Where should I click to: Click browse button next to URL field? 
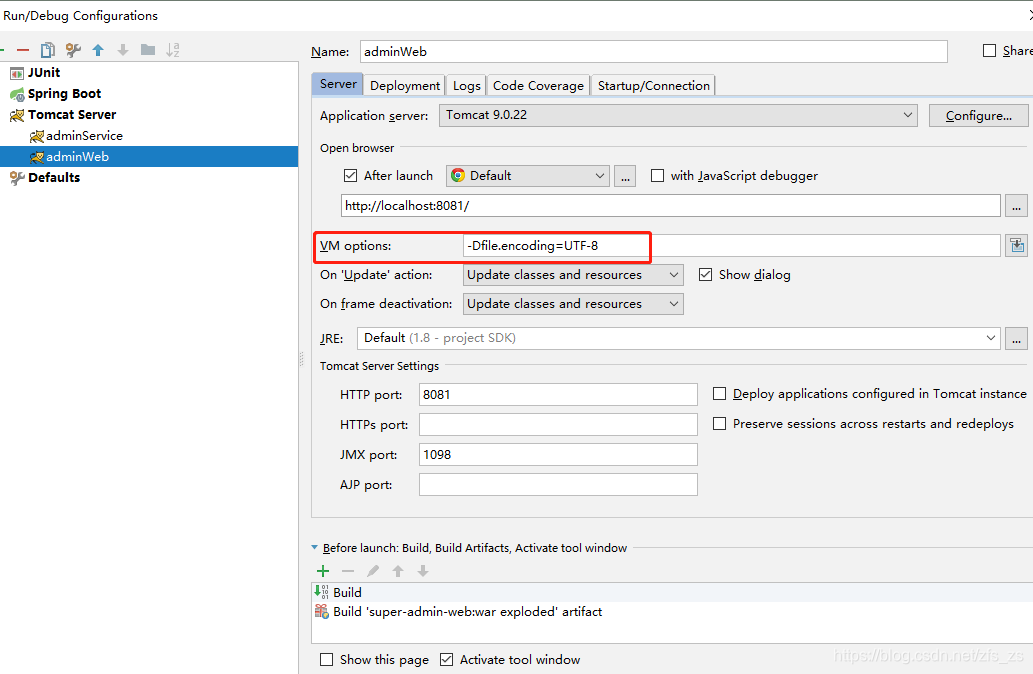(x=1017, y=206)
